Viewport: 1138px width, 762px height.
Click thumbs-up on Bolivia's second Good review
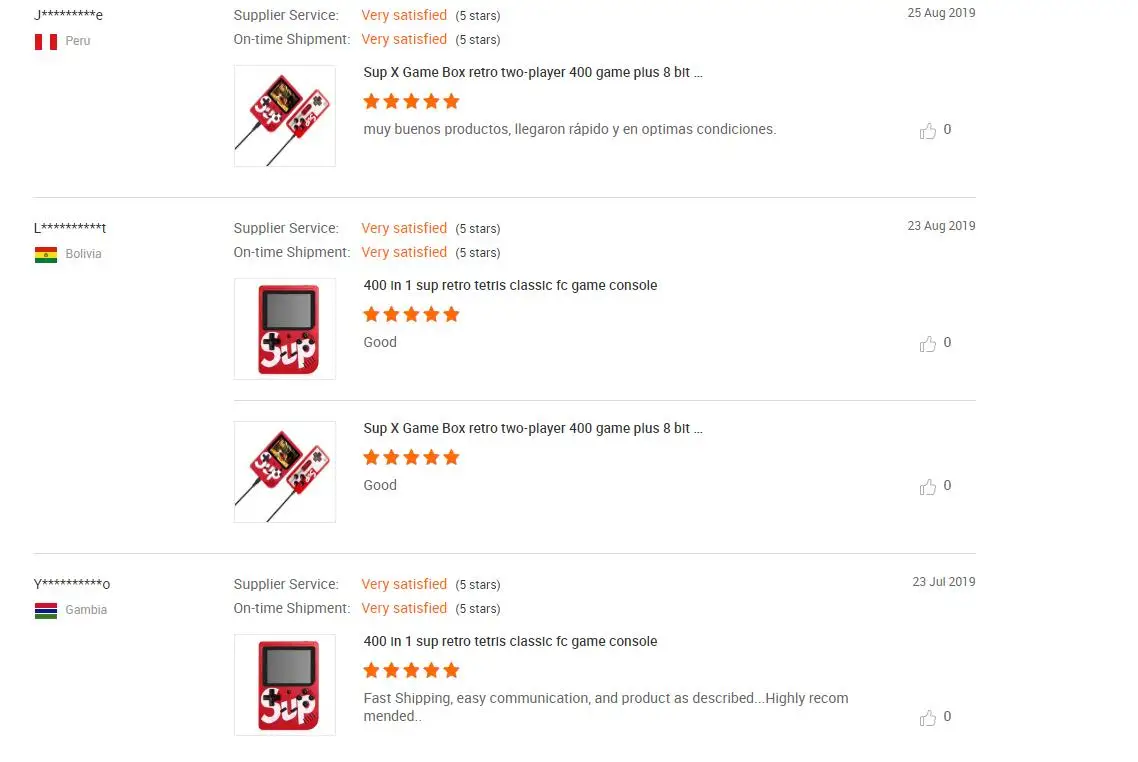click(928, 487)
